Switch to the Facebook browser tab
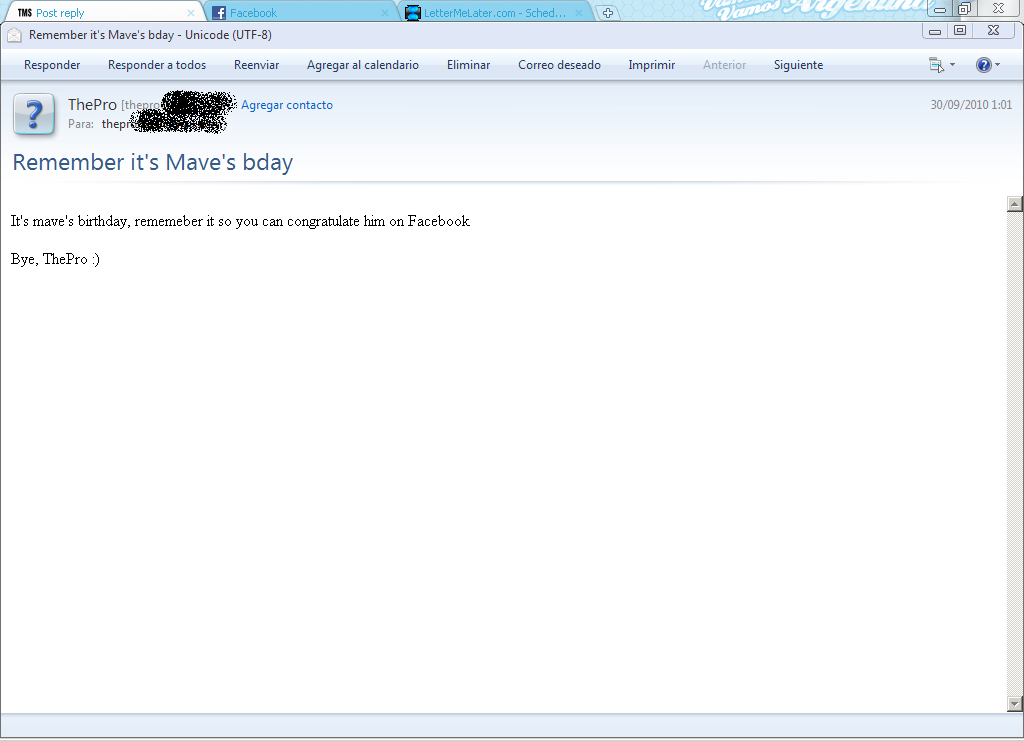 (x=302, y=12)
